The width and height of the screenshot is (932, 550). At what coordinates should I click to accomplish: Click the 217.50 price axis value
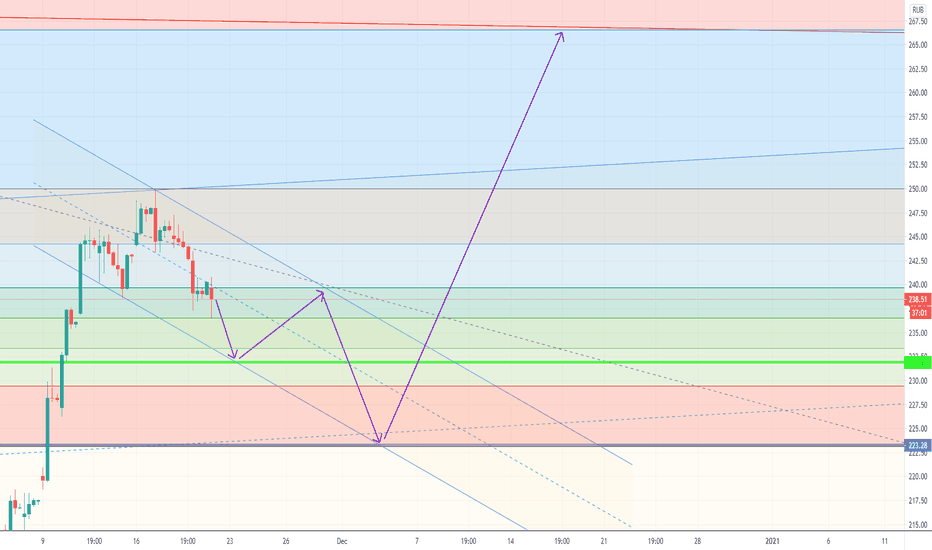[x=918, y=501]
